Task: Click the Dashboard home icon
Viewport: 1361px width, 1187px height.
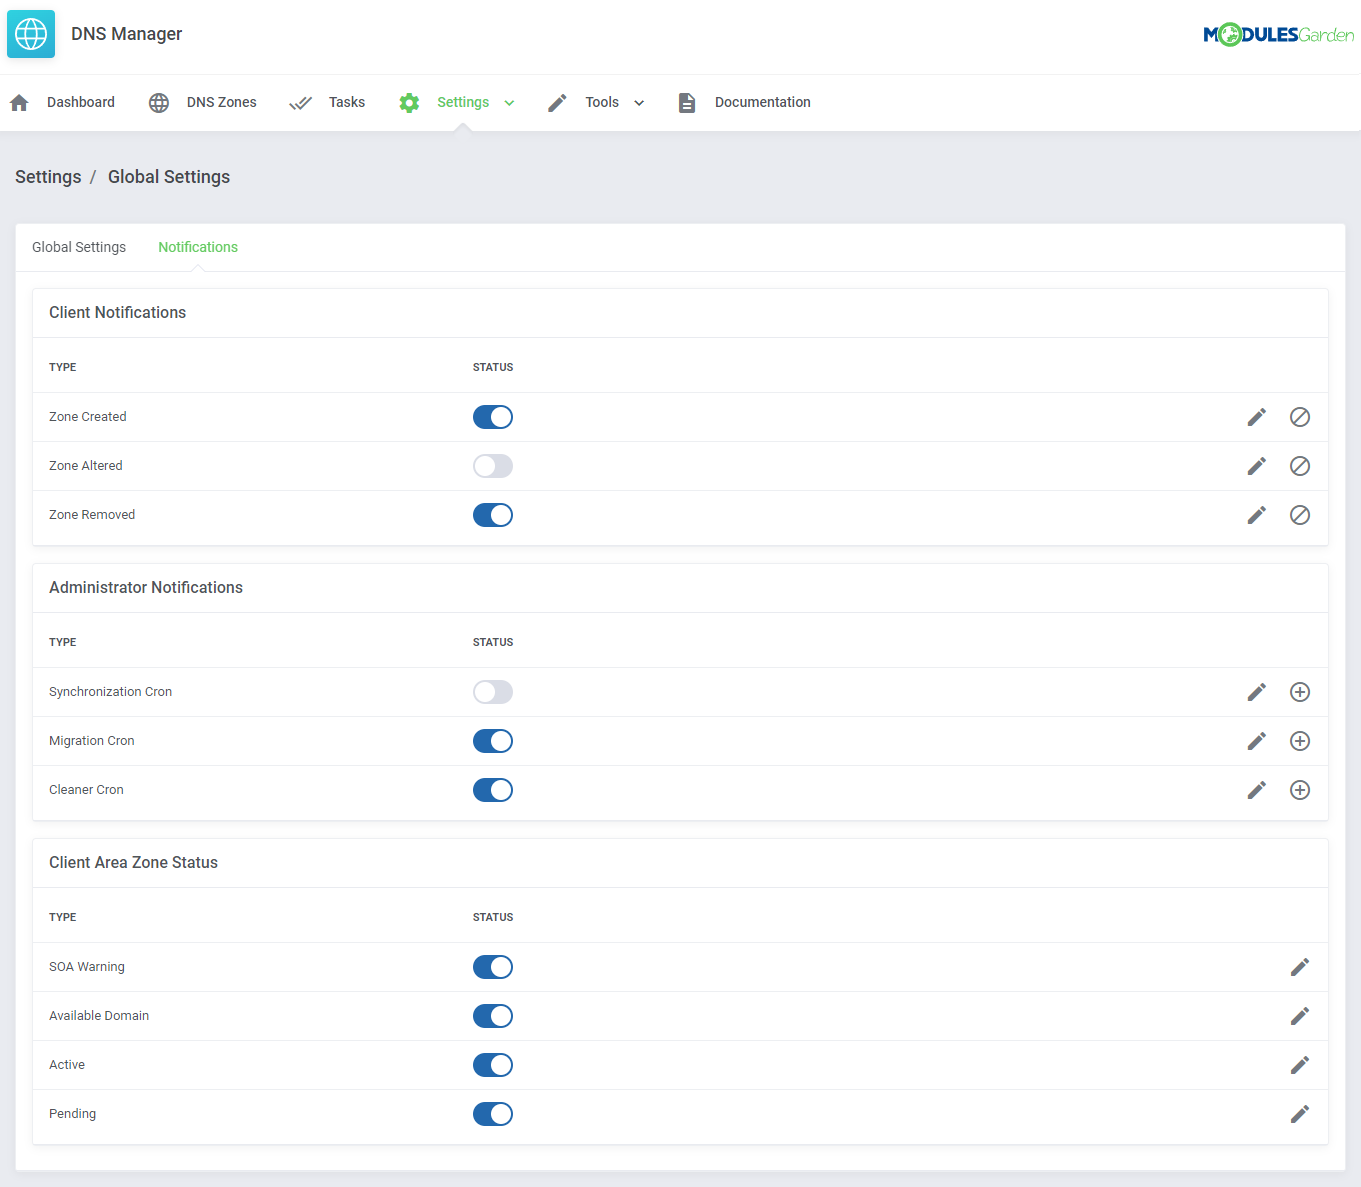Action: [x=18, y=102]
